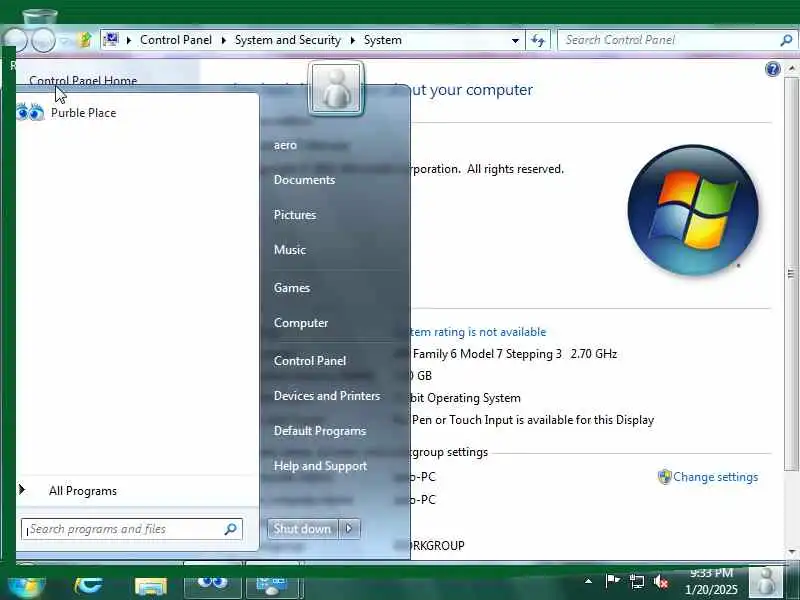Click the Recycle Bin desktop icon

(x=39, y=18)
